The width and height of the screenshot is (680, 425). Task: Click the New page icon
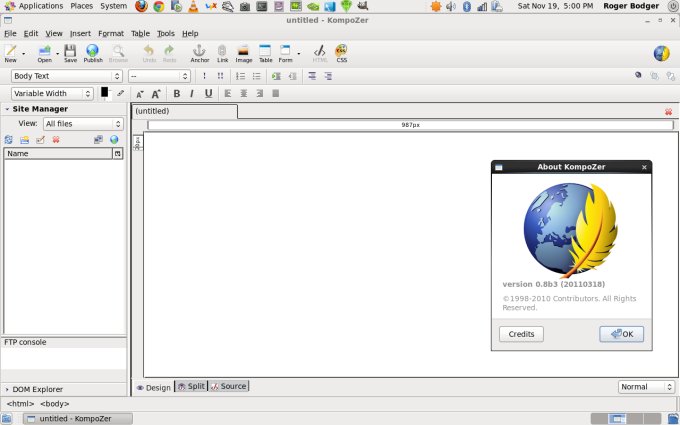(x=11, y=52)
